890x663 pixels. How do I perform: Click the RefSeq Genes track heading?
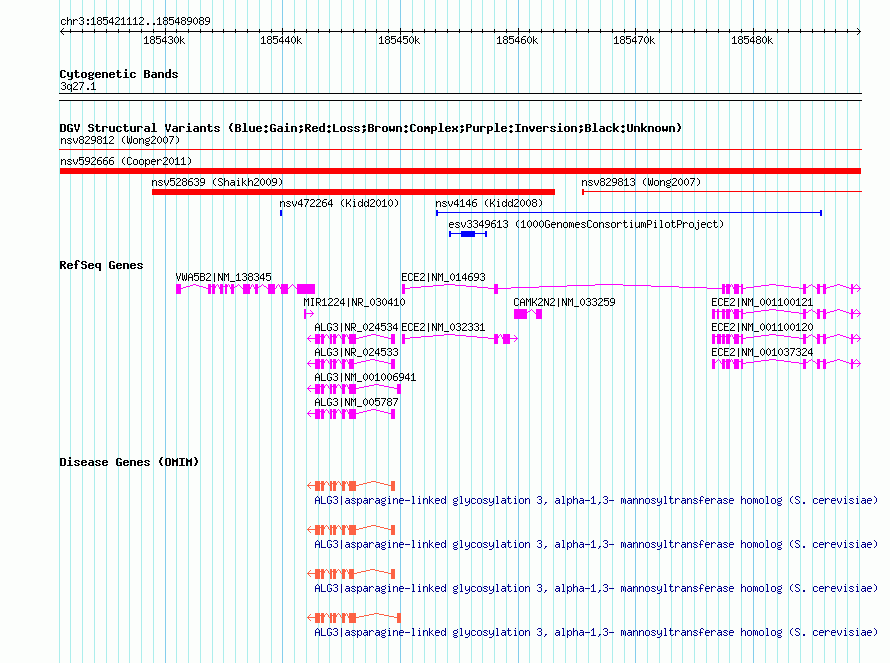pos(101,265)
